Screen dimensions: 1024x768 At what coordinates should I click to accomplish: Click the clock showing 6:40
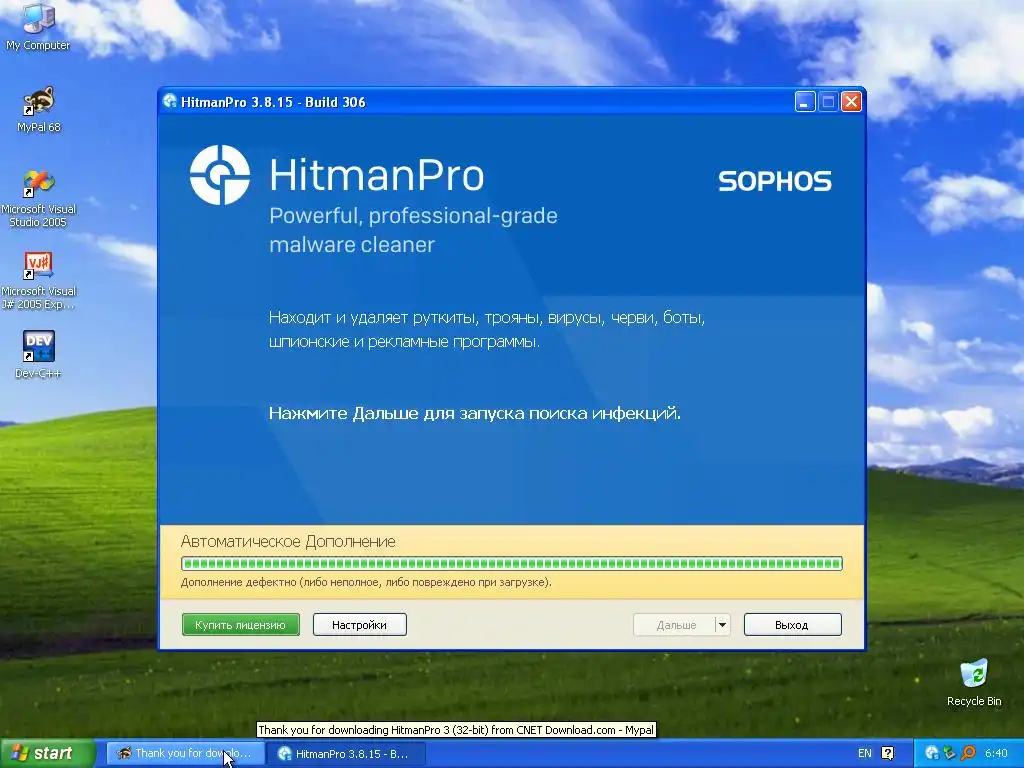click(996, 753)
